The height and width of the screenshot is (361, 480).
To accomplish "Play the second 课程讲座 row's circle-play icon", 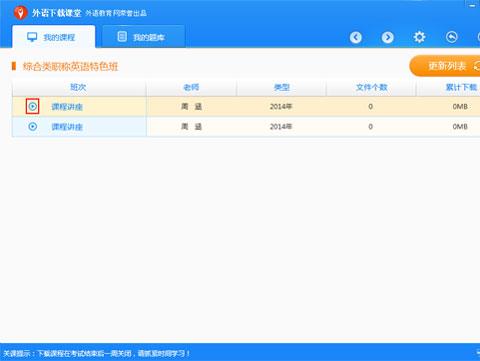I will coord(33,126).
